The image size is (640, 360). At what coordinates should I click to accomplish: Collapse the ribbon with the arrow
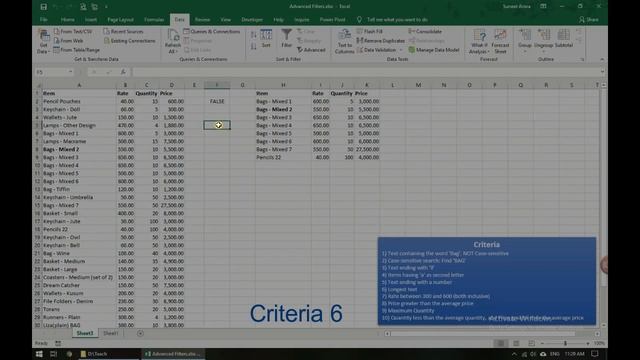pyautogui.click(x=602, y=60)
